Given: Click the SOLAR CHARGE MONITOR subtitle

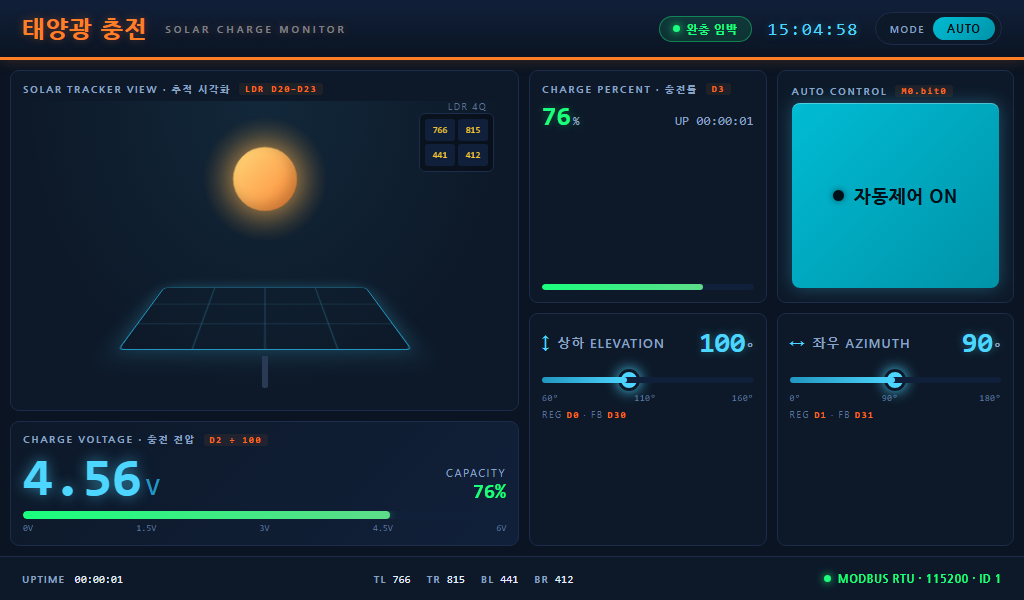Looking at the screenshot, I should 255,29.
